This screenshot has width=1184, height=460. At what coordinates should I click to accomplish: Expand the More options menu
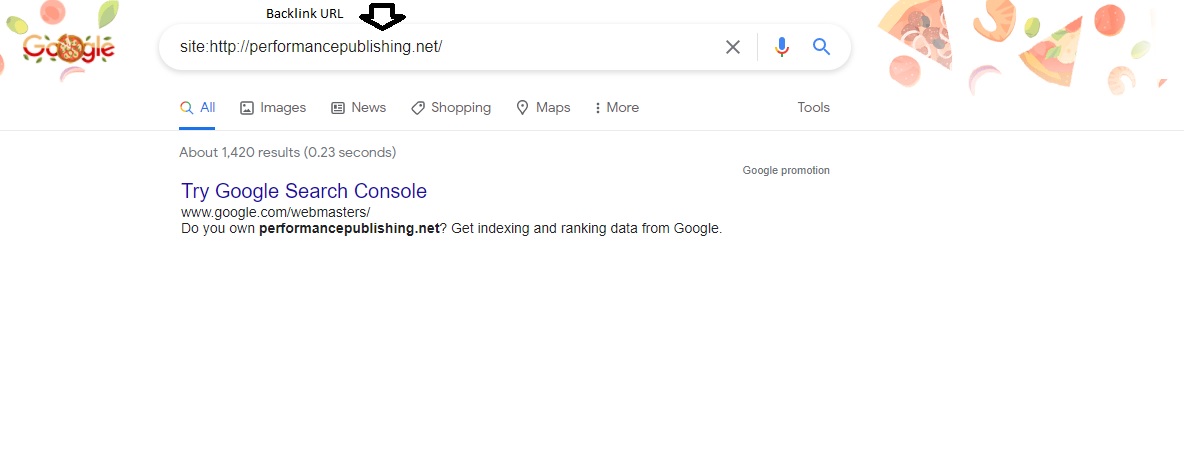point(616,108)
